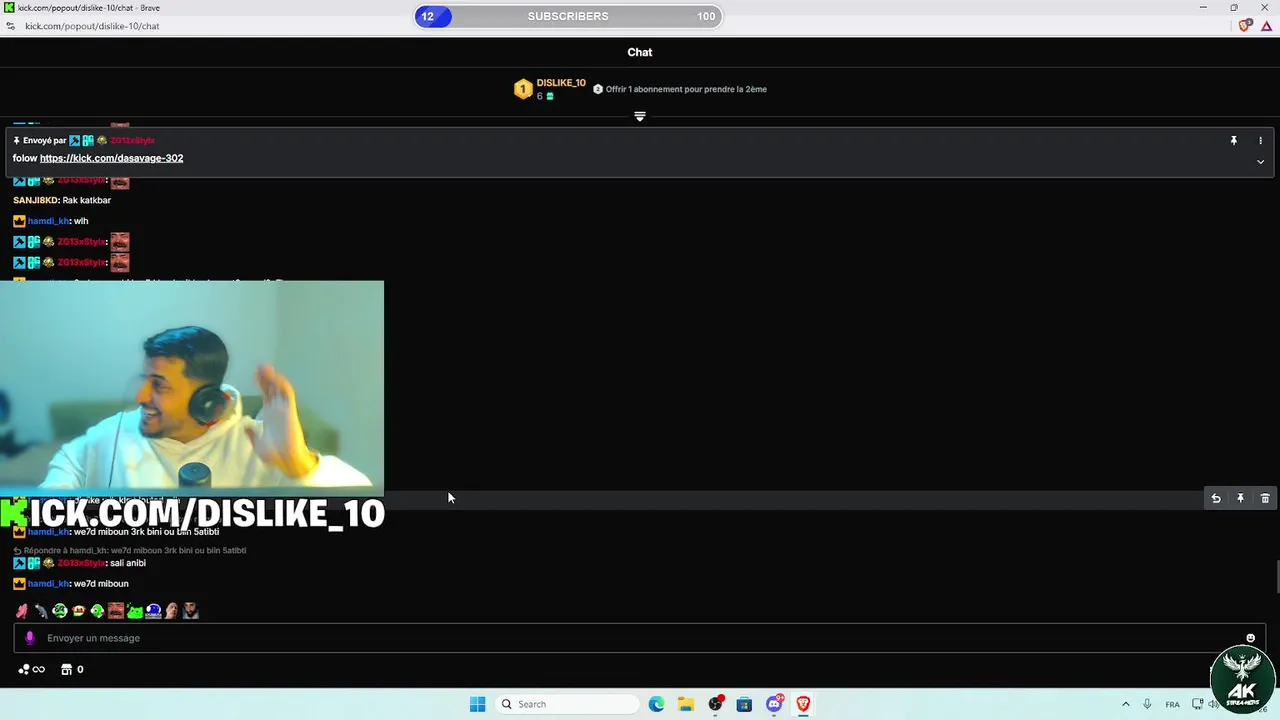Pin the hovered chat message

pyautogui.click(x=1240, y=498)
